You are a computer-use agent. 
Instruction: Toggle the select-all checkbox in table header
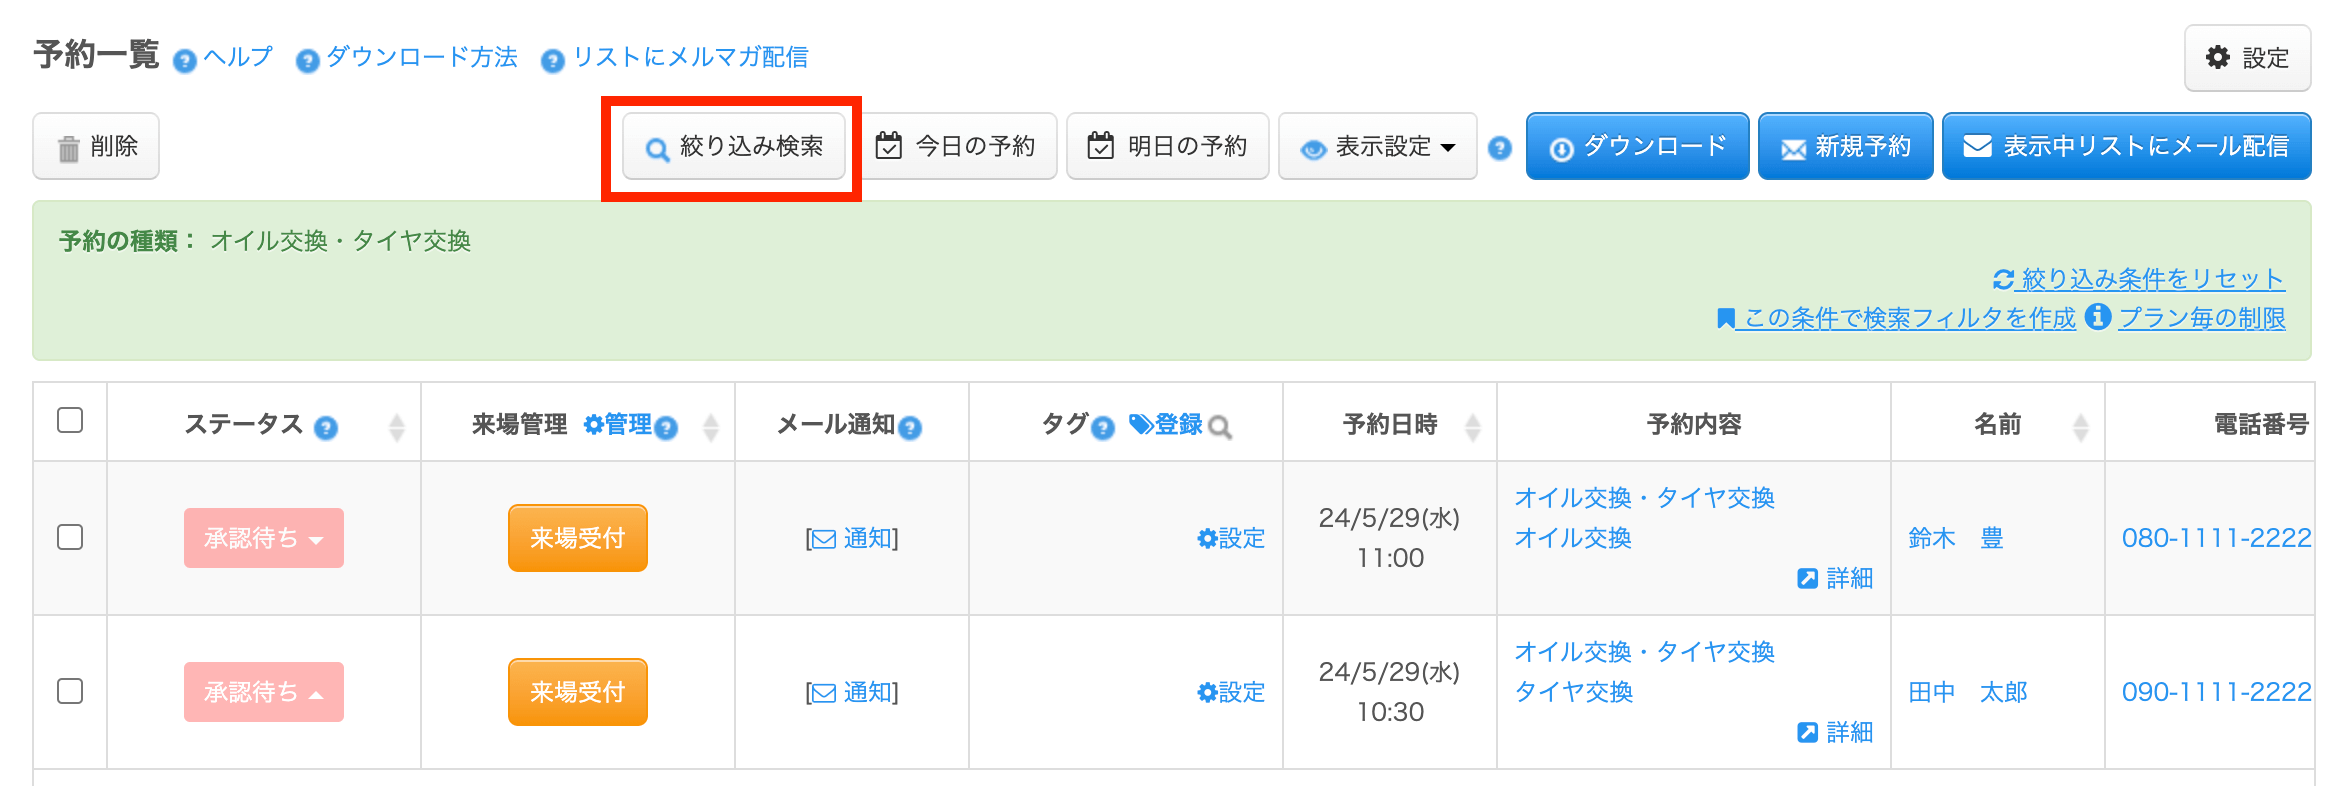(x=70, y=420)
